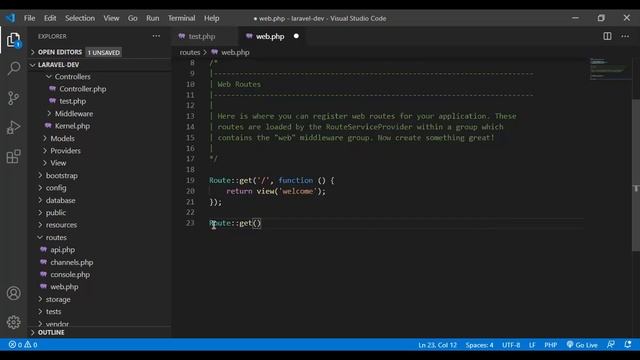The image size is (640, 360).
Task: Open test.php in the Controllers folder
Action: [x=72, y=101]
